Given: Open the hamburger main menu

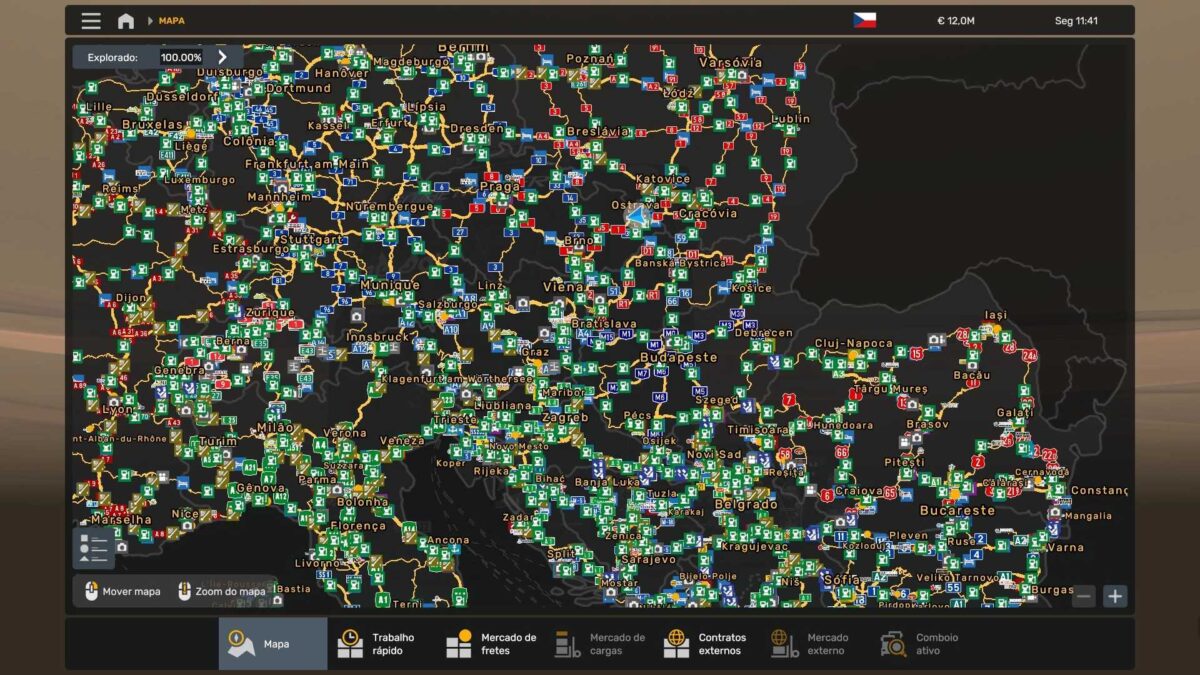Looking at the screenshot, I should tap(91, 21).
